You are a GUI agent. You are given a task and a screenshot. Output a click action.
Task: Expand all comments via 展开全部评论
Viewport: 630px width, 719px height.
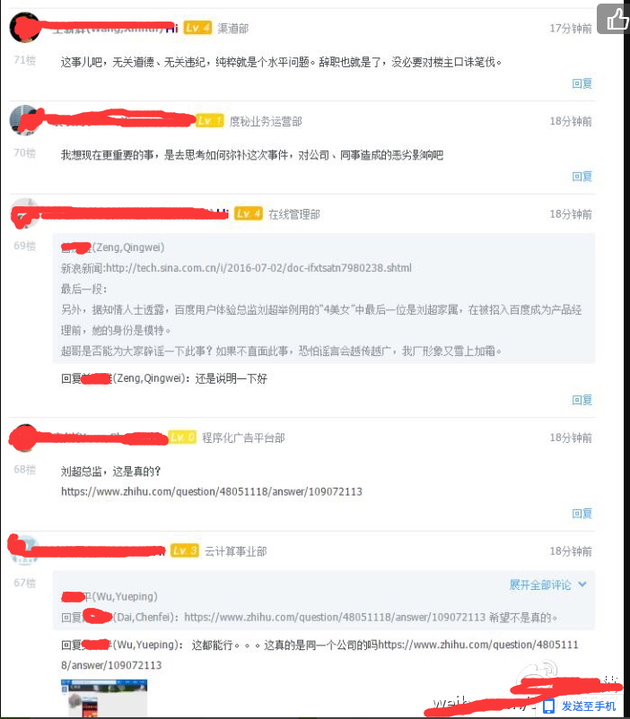tap(540, 585)
